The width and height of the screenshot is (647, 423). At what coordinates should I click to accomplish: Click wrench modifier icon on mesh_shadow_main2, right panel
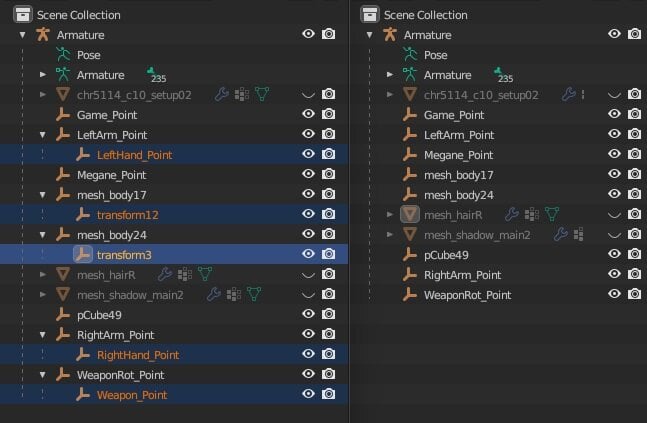(x=561, y=234)
